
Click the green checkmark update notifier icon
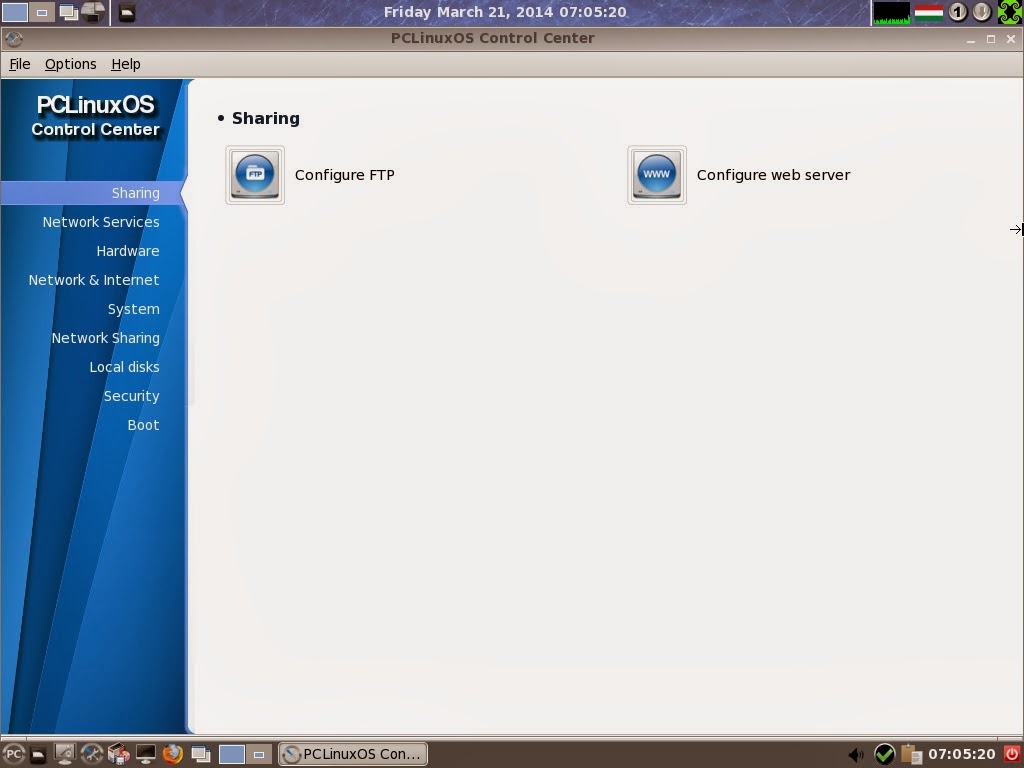click(884, 754)
